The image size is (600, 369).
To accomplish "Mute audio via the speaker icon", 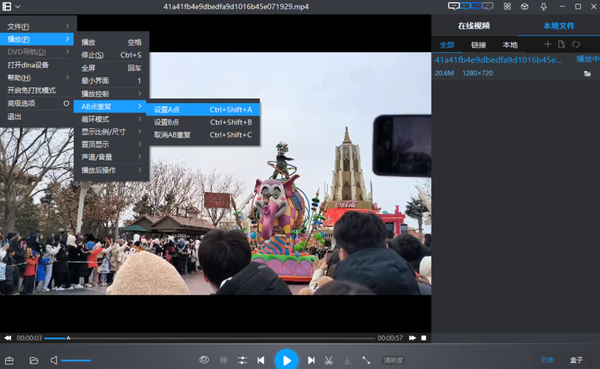I will [x=54, y=360].
